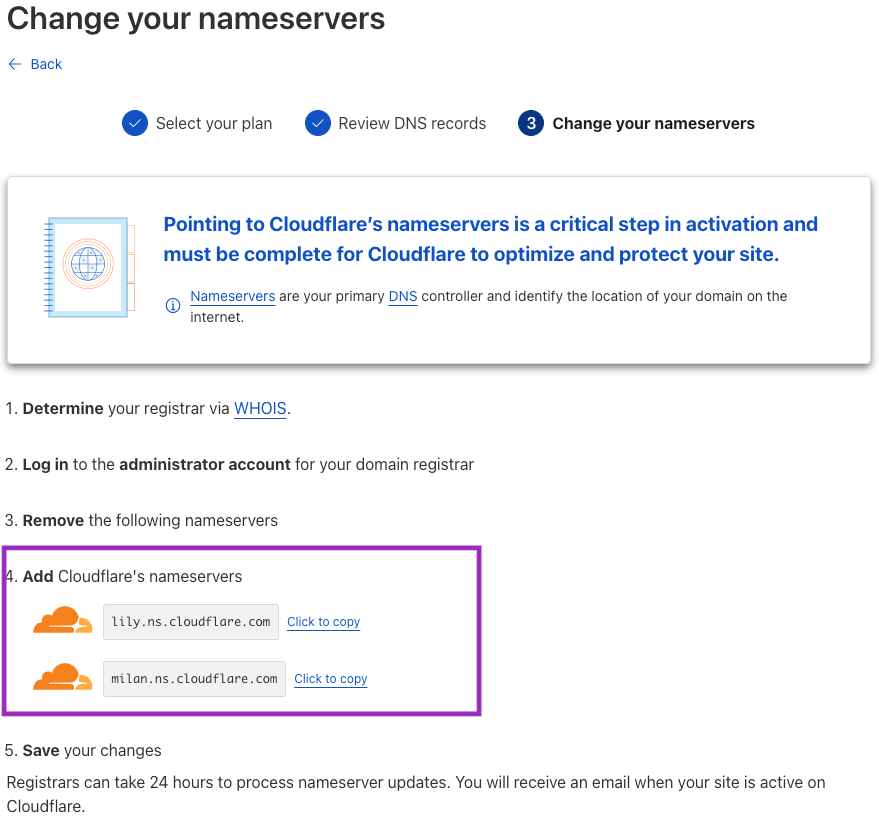Click '5. Save your changes' text
Image resolution: width=879 pixels, height=823 pixels.
point(83,751)
